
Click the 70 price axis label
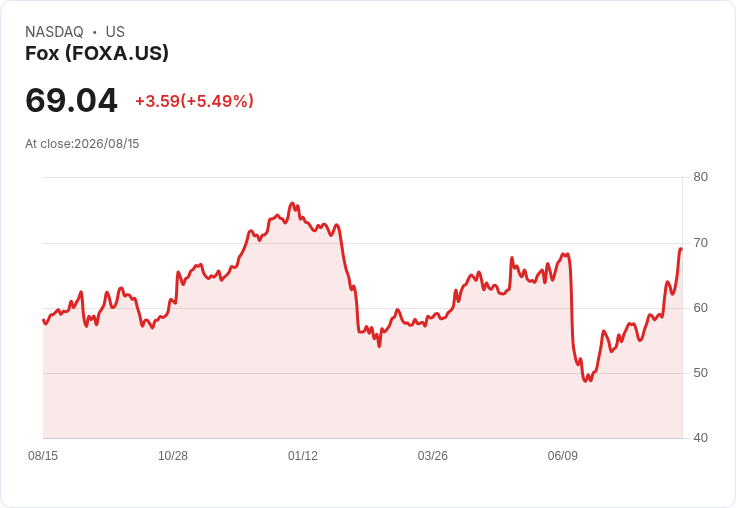coord(700,243)
